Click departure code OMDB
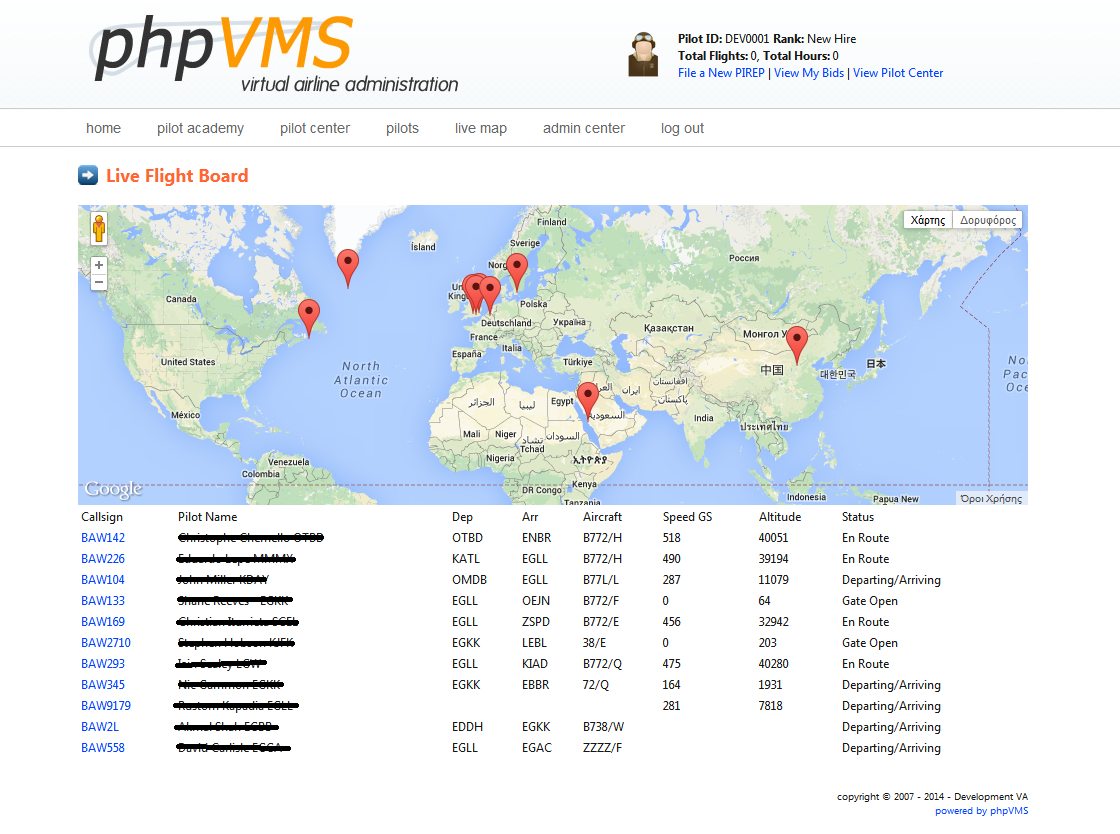The image size is (1120, 834). click(469, 580)
